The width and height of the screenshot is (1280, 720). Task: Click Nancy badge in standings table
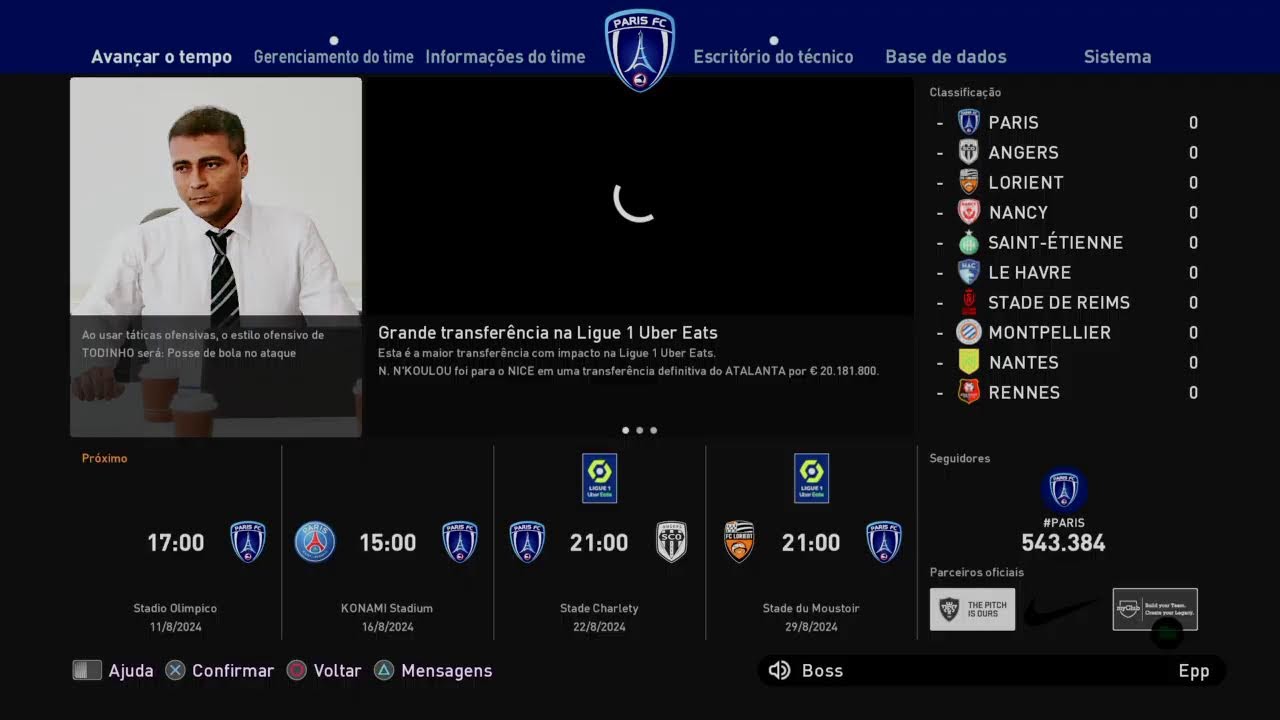pos(968,212)
